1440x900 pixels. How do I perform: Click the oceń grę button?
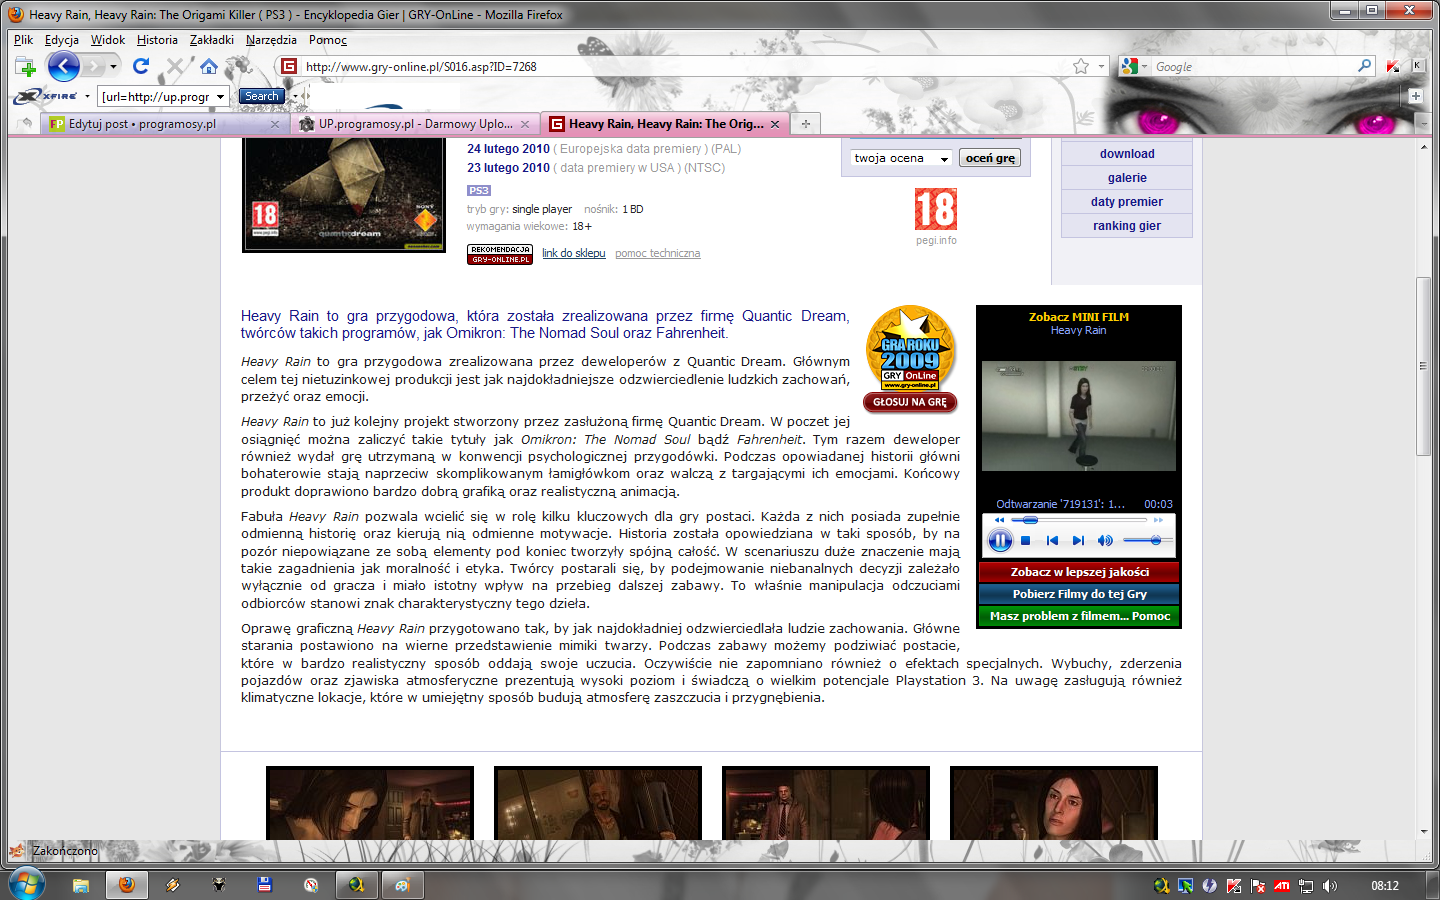(x=990, y=158)
